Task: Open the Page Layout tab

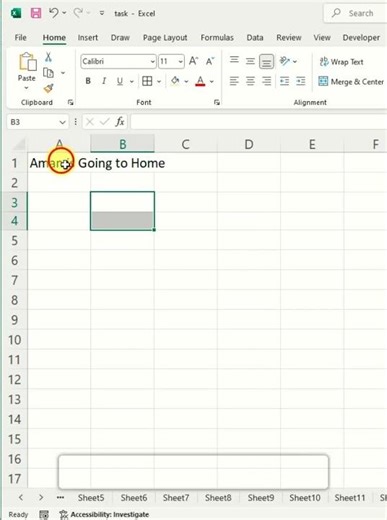Action: click(165, 37)
